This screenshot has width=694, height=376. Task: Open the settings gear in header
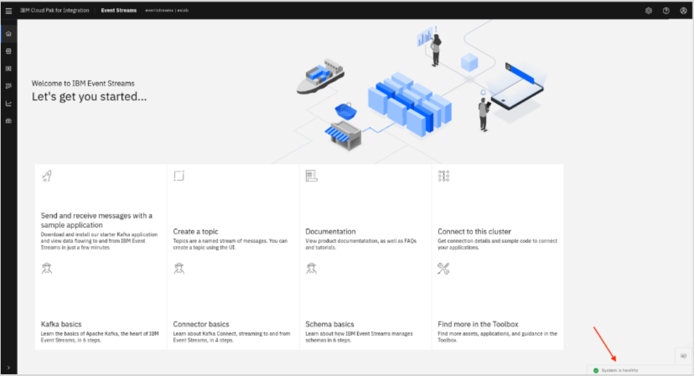[x=648, y=11]
